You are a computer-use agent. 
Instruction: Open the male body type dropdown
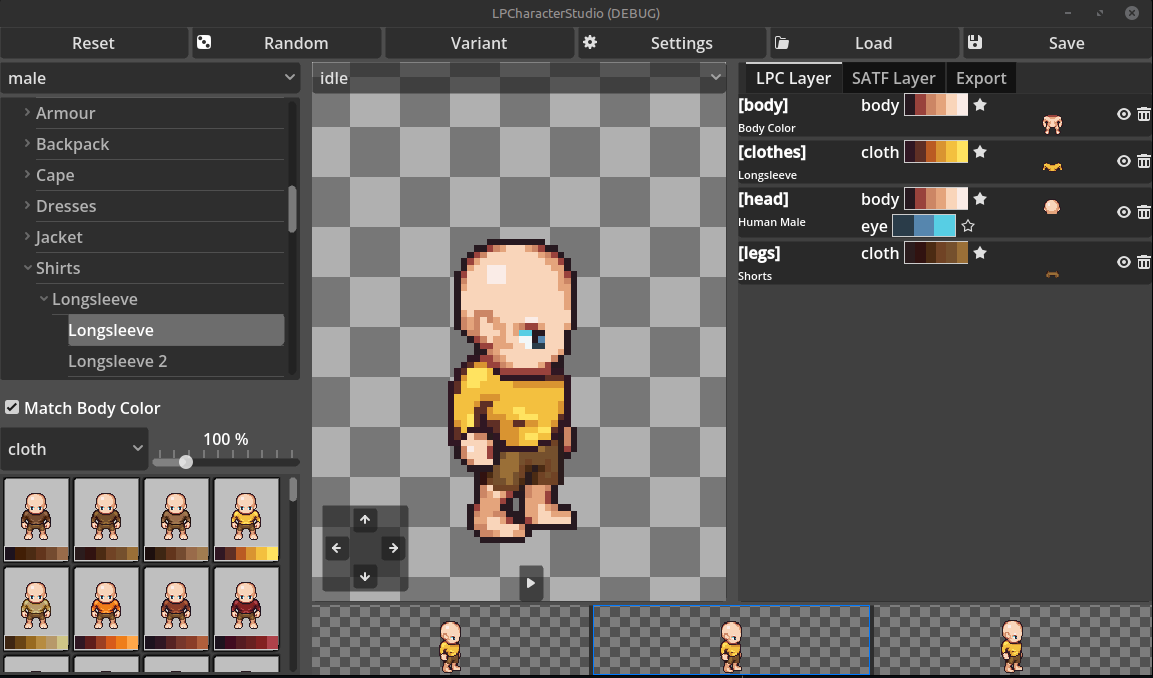[150, 78]
